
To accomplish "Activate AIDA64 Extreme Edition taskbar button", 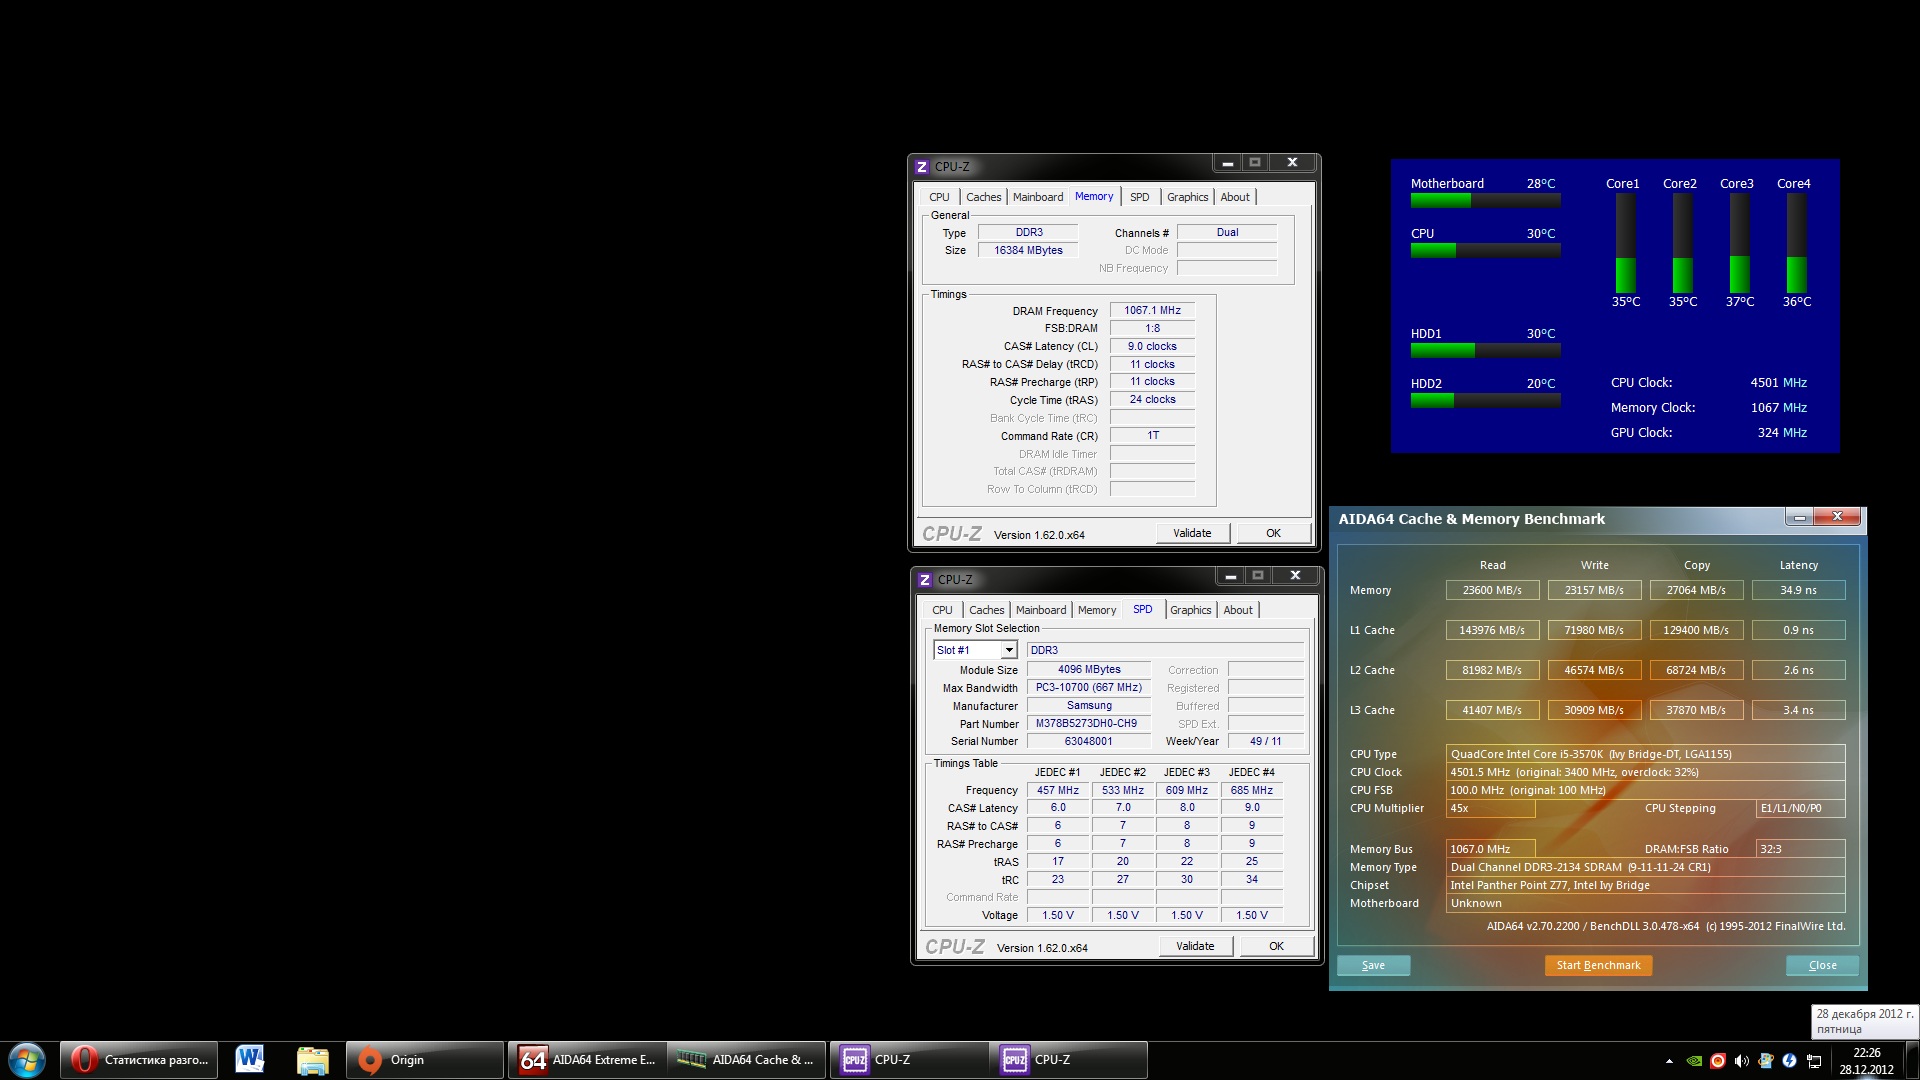I will [x=587, y=1060].
